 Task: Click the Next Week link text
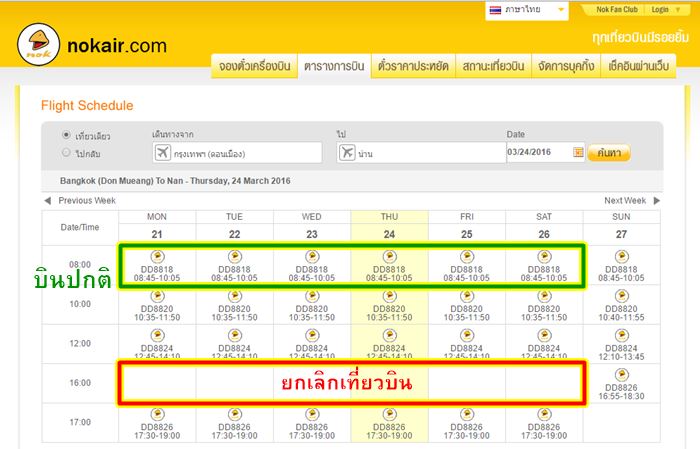click(x=625, y=201)
